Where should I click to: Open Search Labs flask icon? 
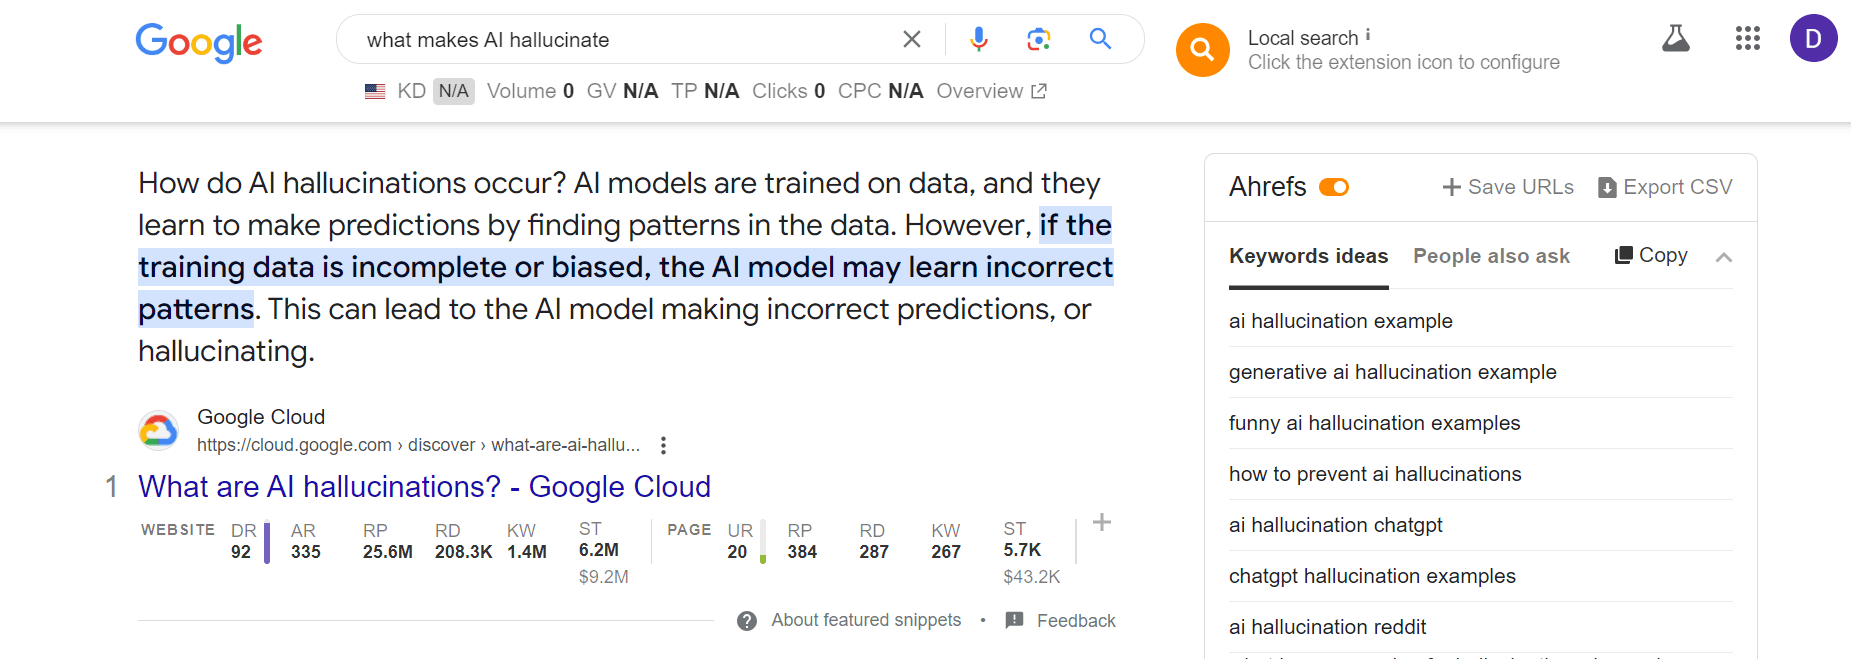(1676, 39)
